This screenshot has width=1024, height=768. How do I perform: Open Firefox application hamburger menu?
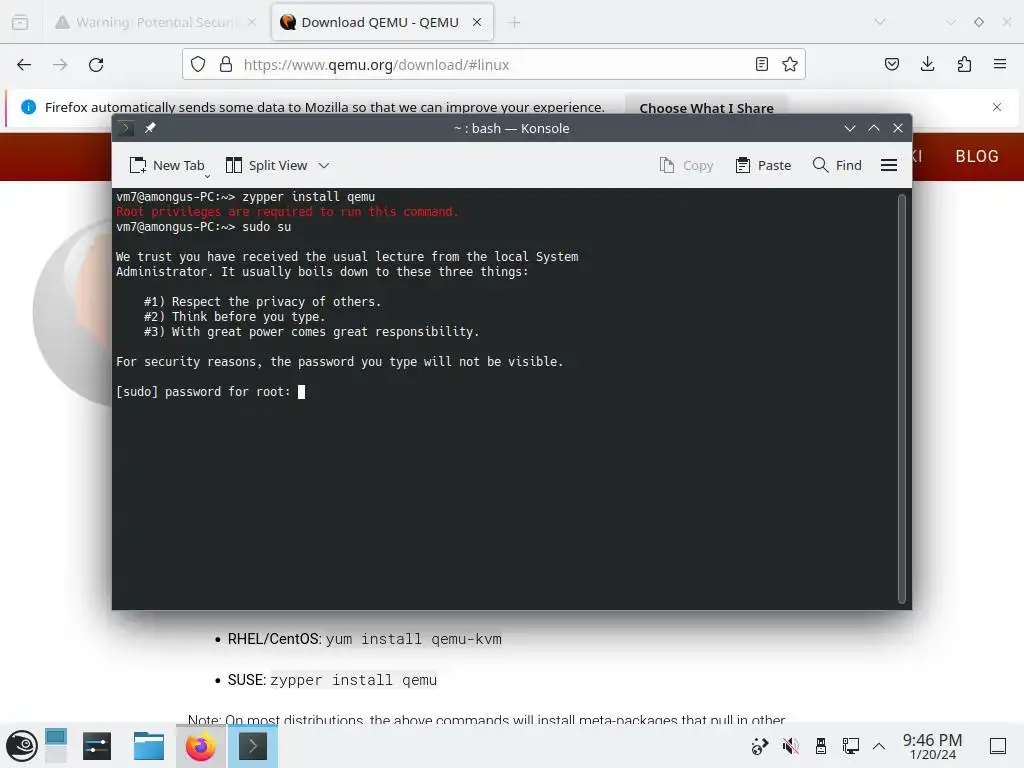[x=1000, y=64]
